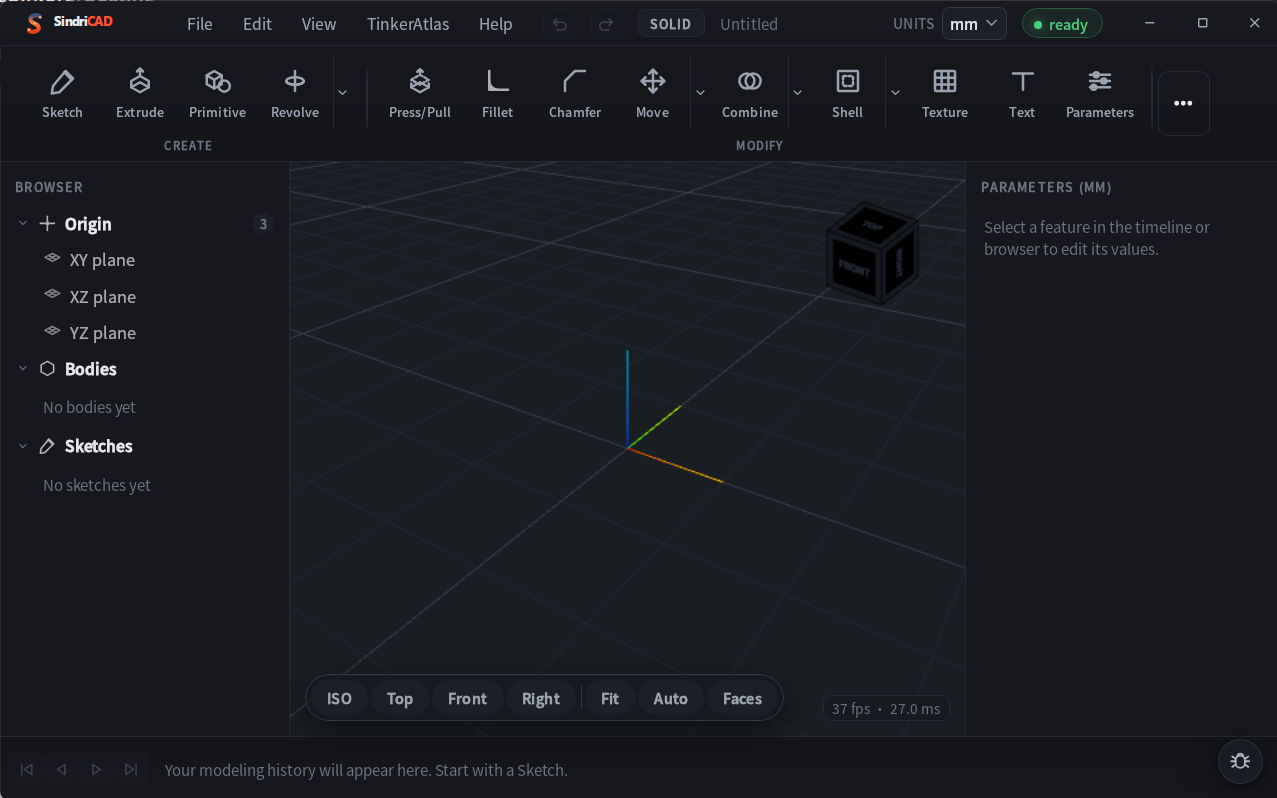
Task: Open the TinkerAtlas menu
Action: [408, 24]
